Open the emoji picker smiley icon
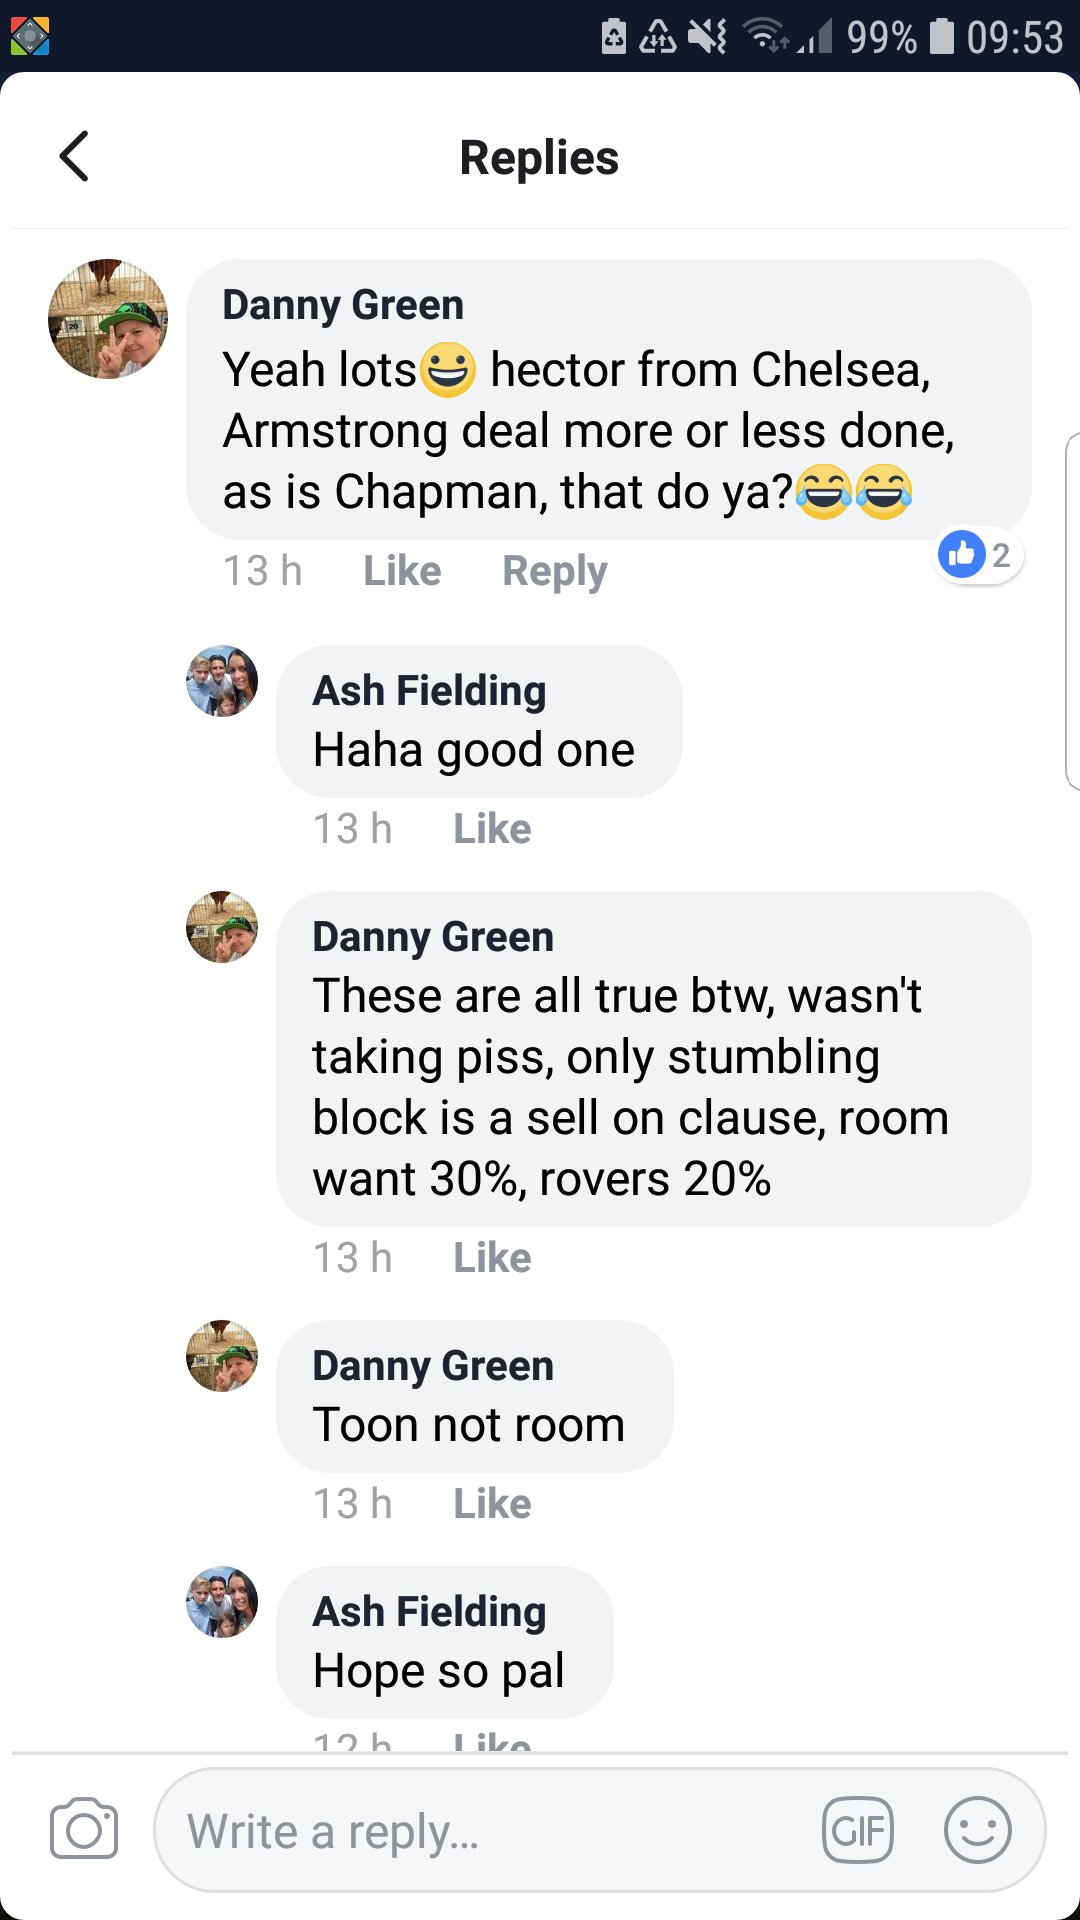This screenshot has height=1920, width=1080. [x=977, y=1830]
